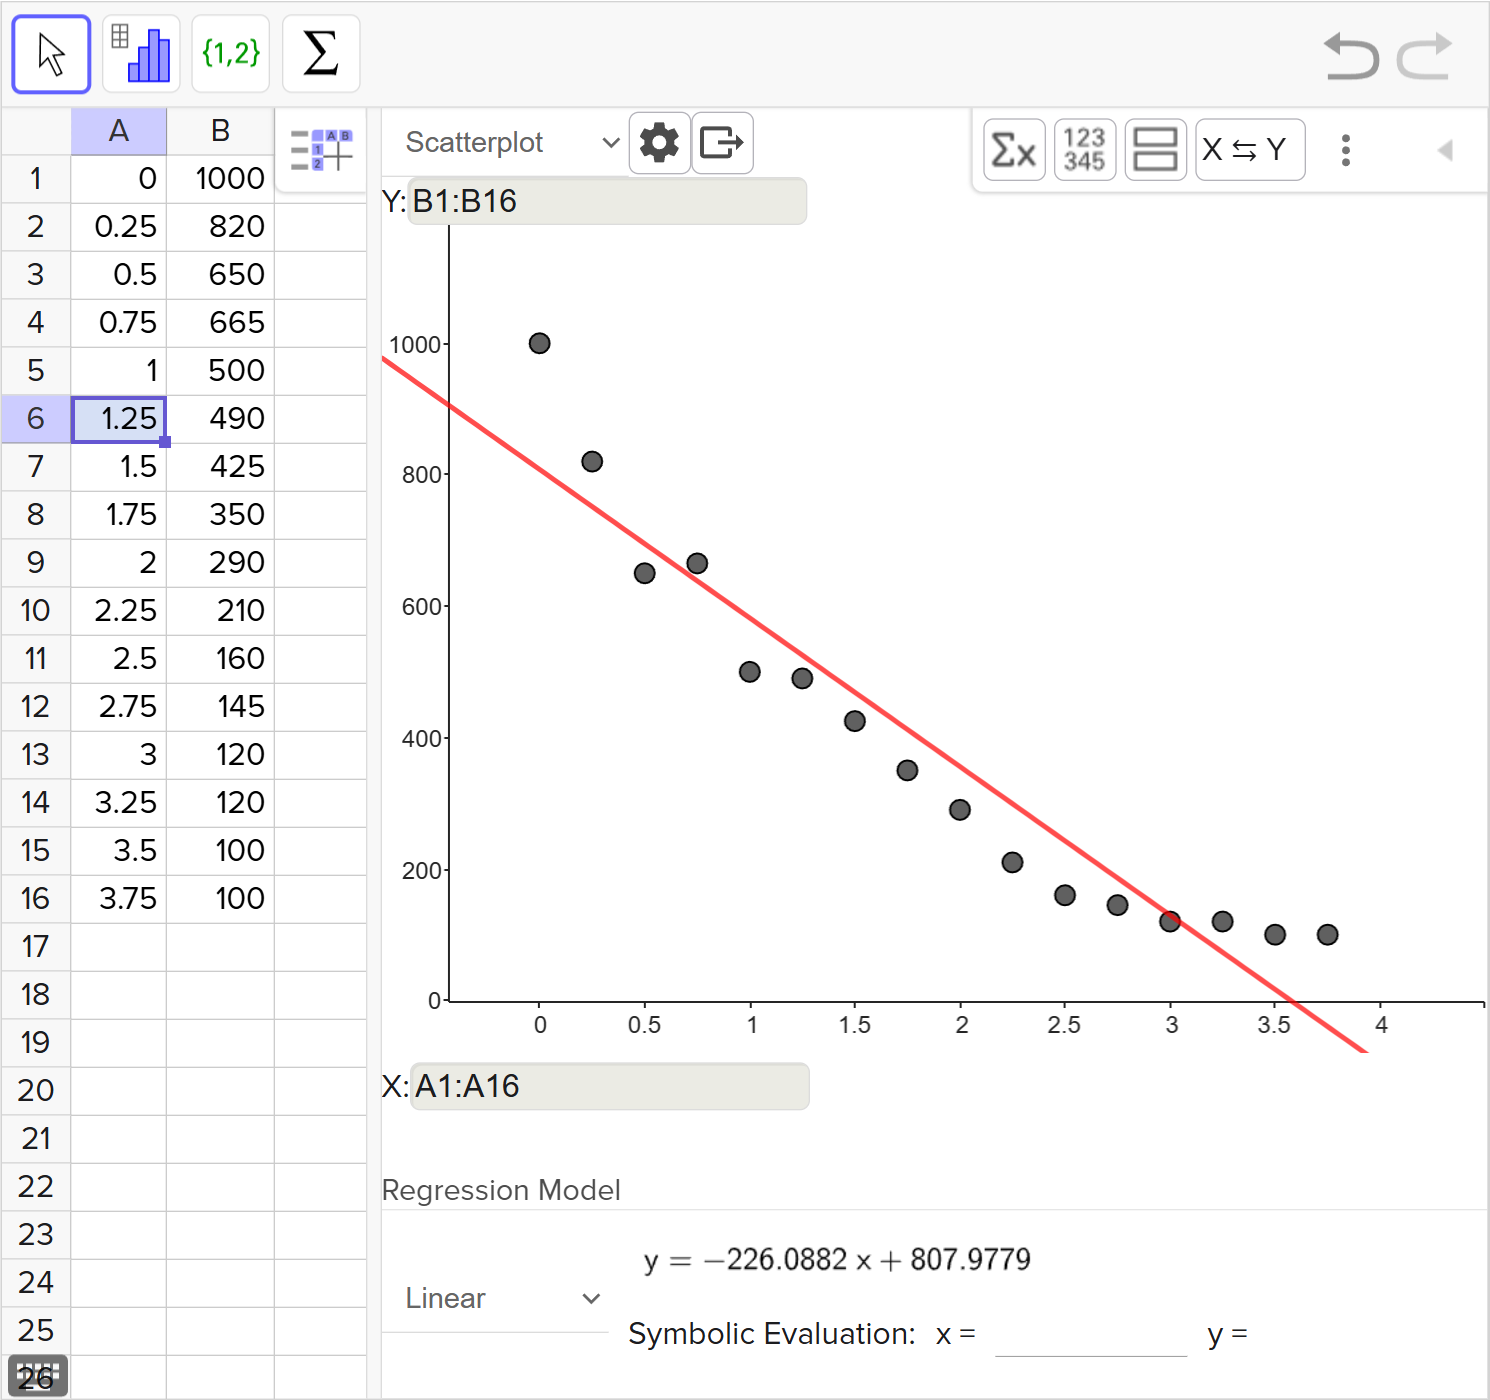Select cell containing 3.75
1490x1400 pixels.
pyautogui.click(x=118, y=899)
